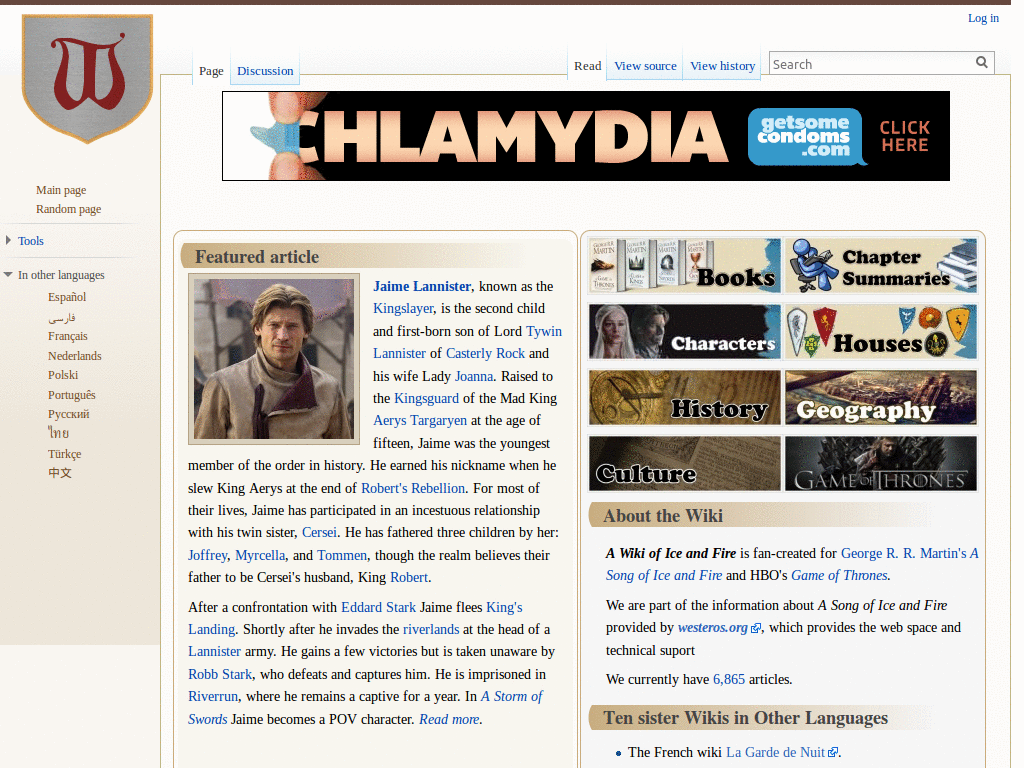1024x768 pixels.
Task: Click the external link icon after westeros.org
Action: point(756,628)
